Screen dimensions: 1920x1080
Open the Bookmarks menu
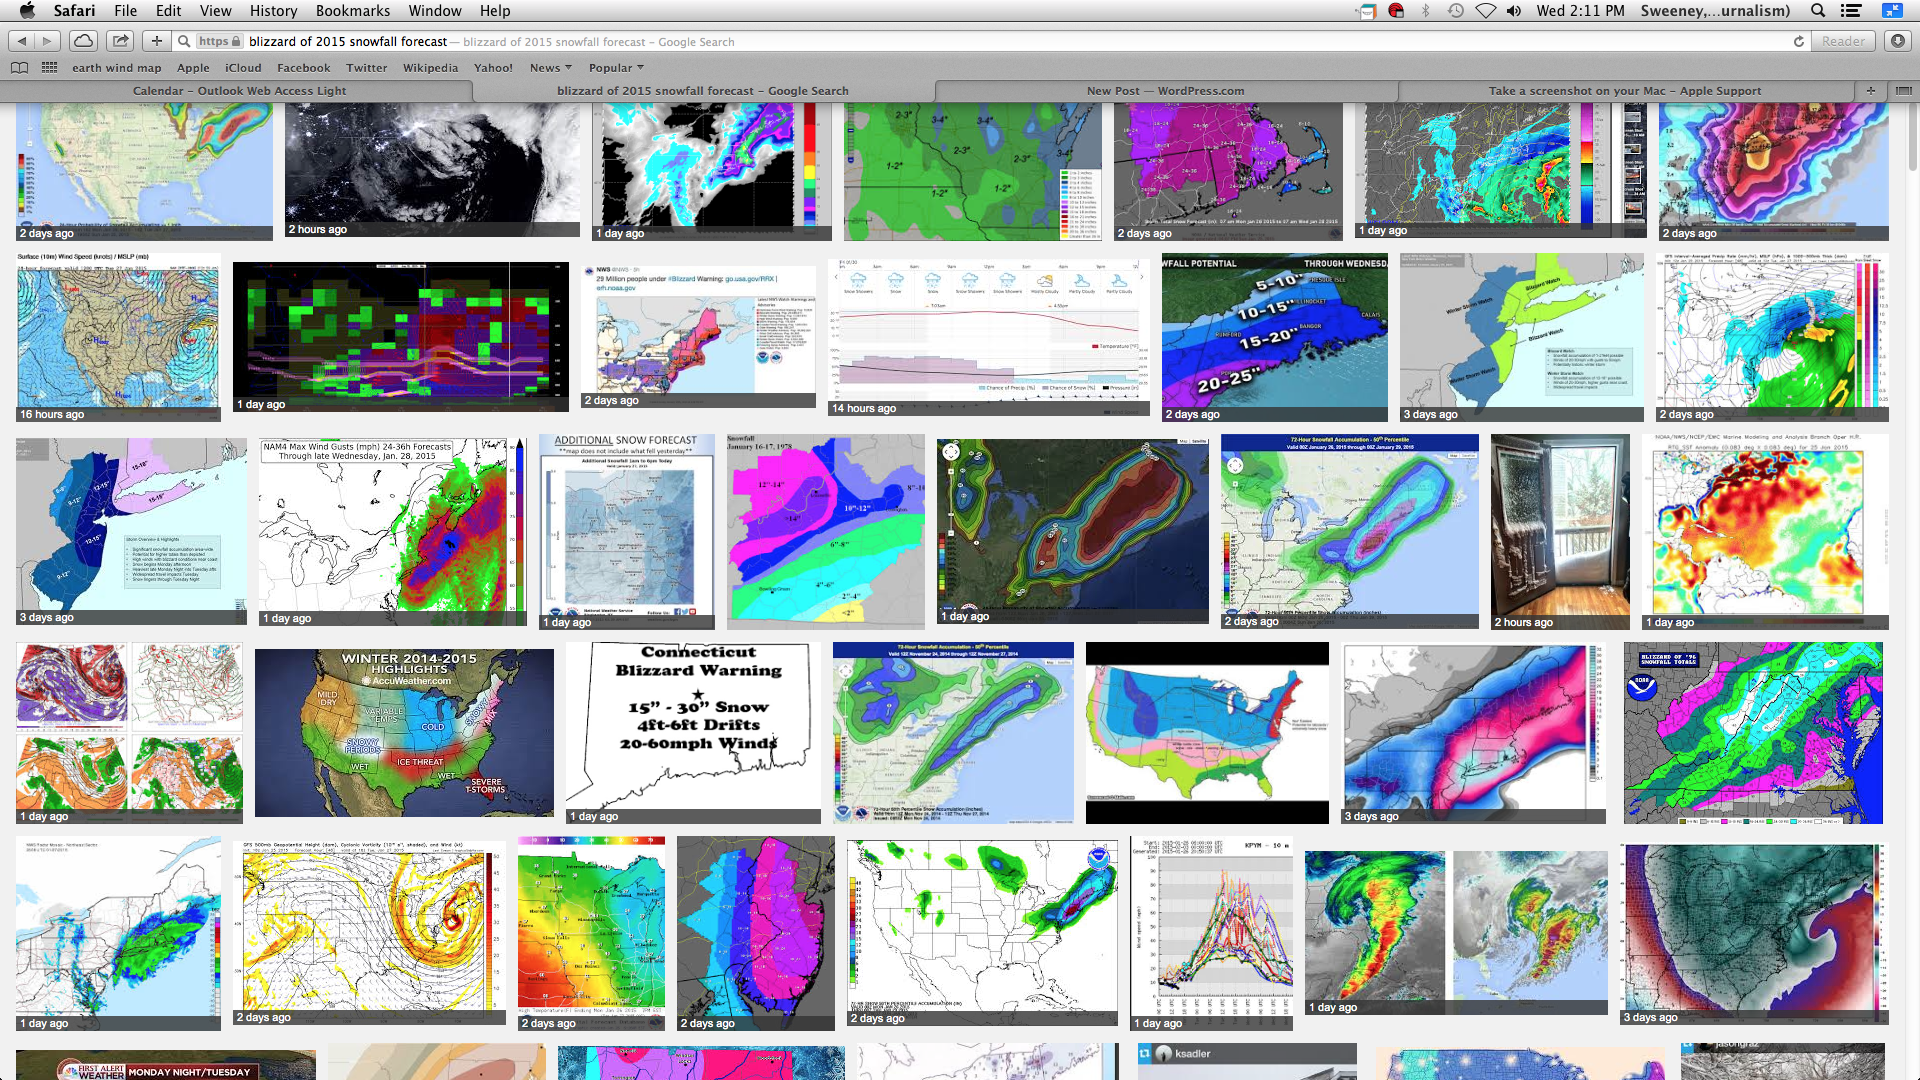pyautogui.click(x=352, y=11)
